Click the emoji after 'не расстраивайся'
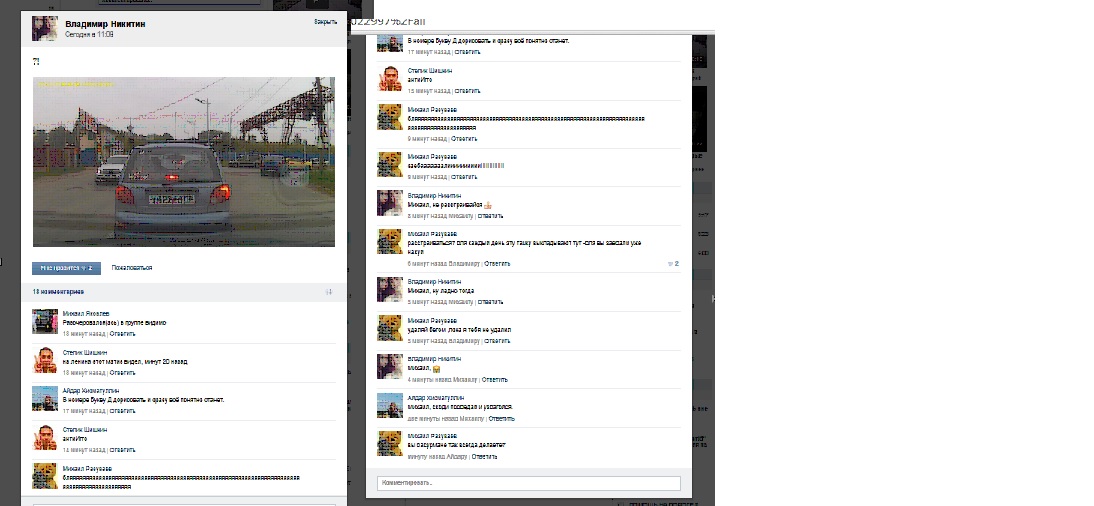 (488, 205)
